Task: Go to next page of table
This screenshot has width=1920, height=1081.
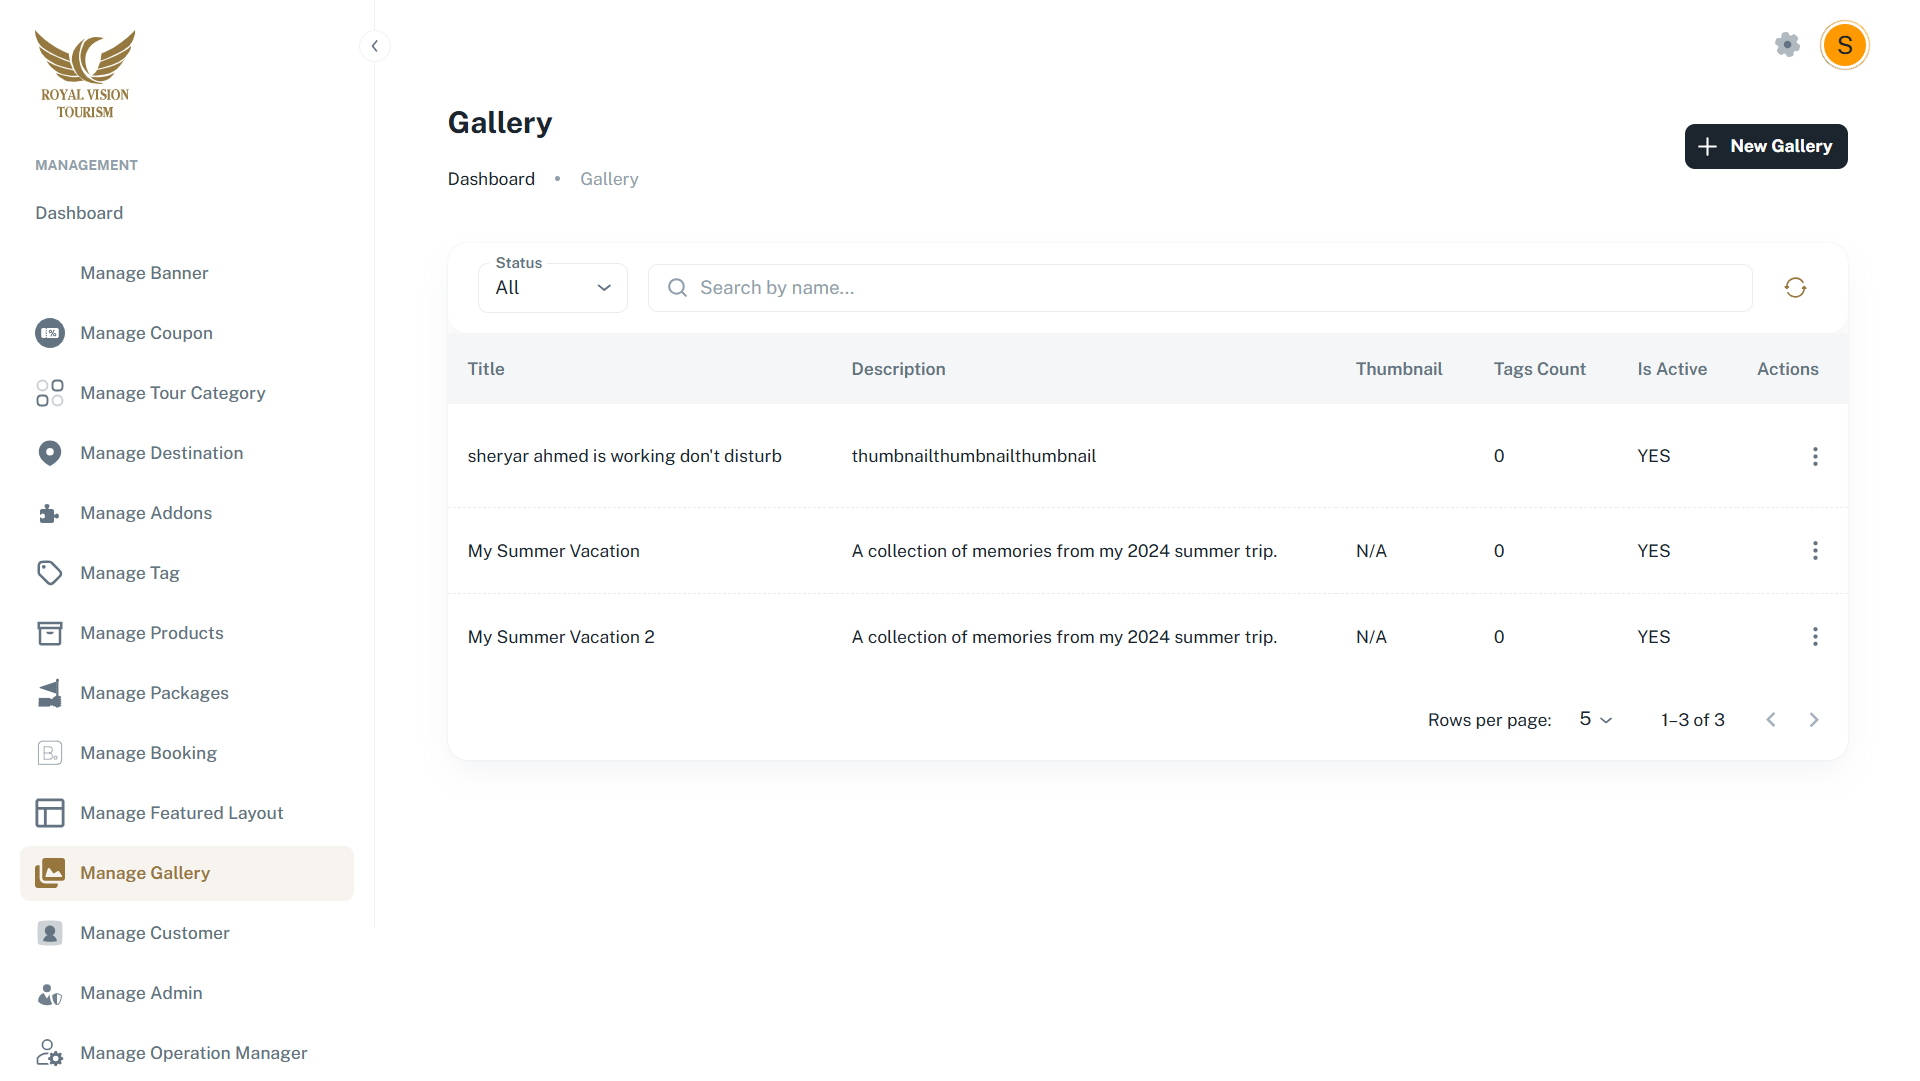Action: 1814,720
